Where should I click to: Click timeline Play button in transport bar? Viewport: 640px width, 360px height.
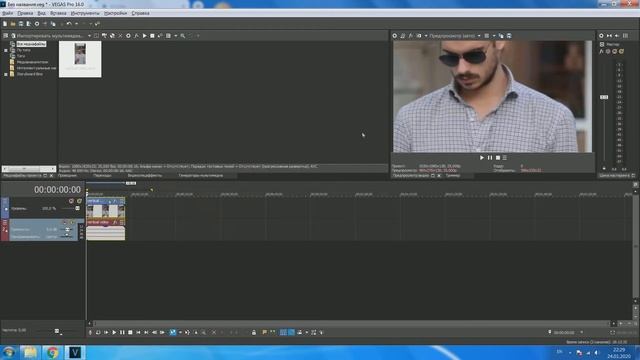click(x=114, y=333)
